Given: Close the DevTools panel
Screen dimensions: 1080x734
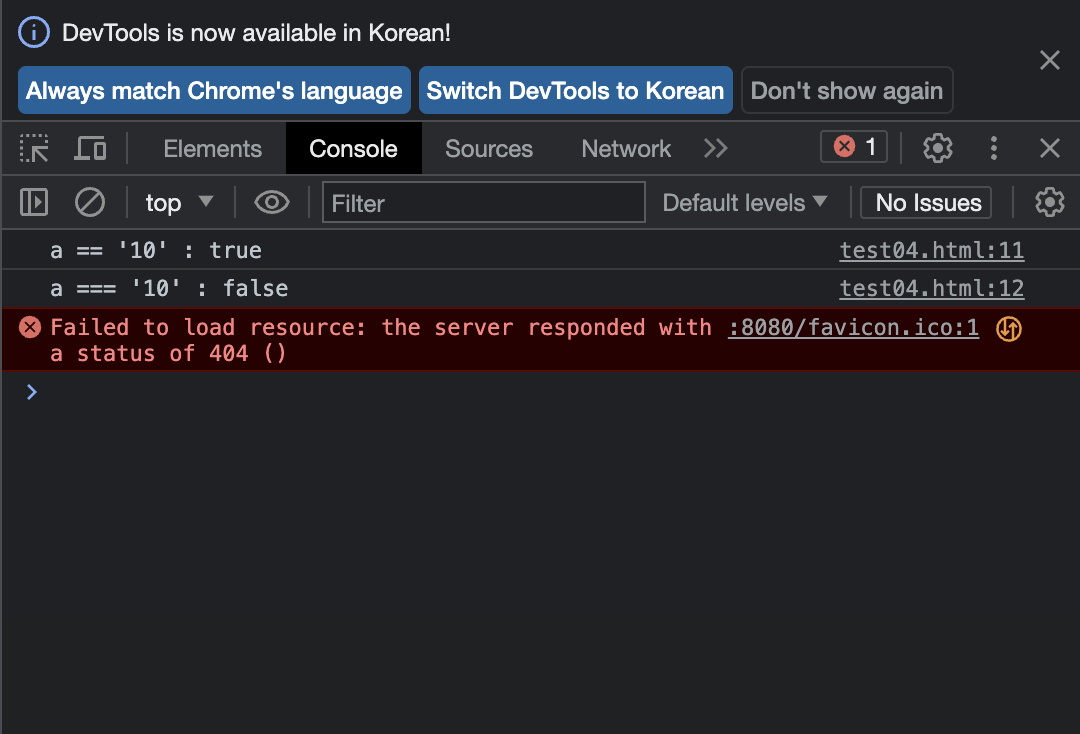Looking at the screenshot, I should (x=1050, y=148).
